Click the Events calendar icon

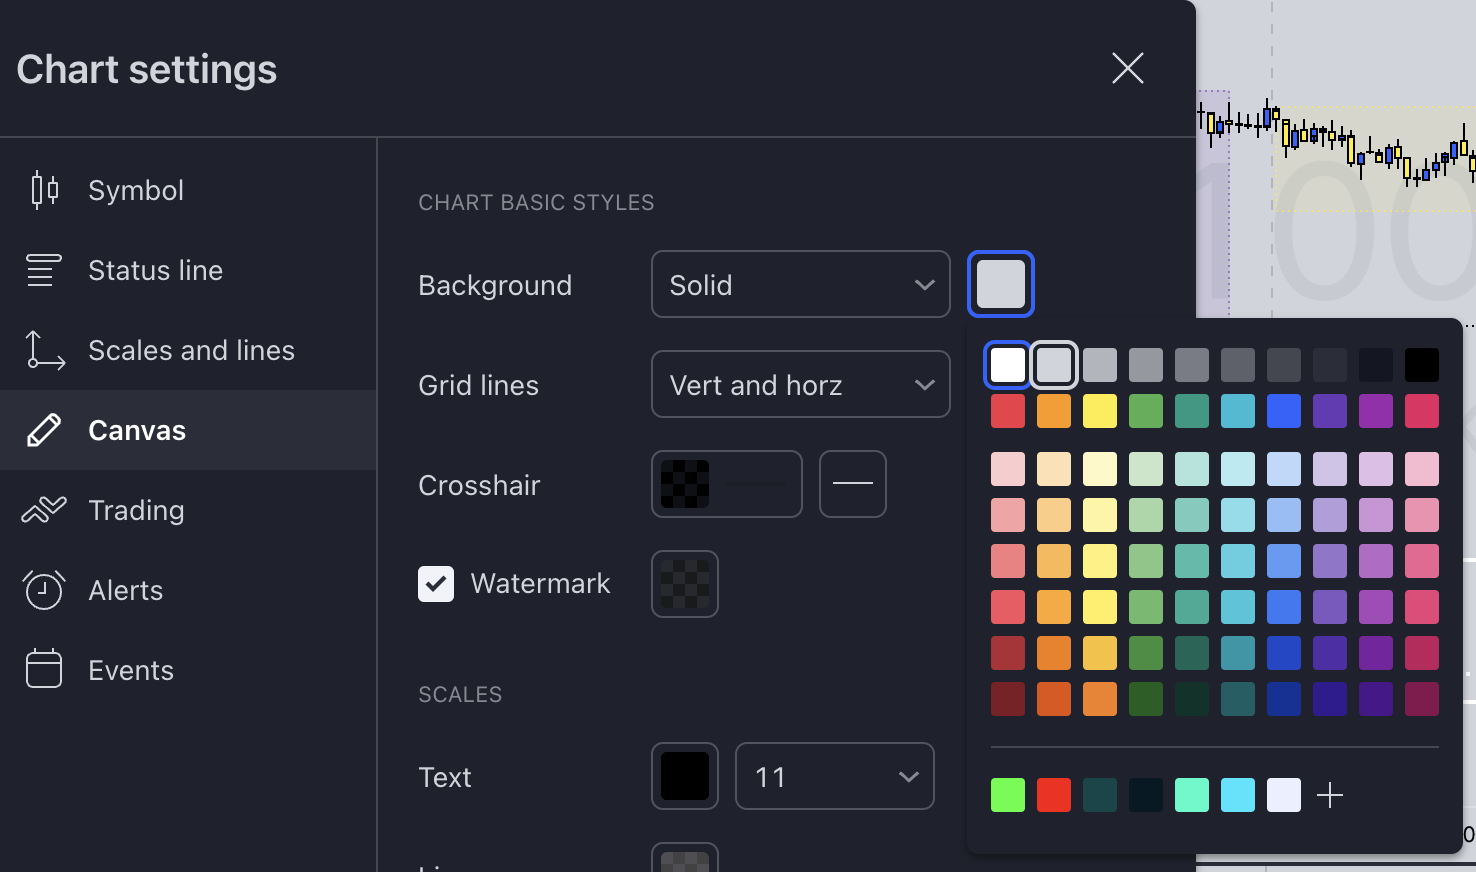click(x=44, y=670)
